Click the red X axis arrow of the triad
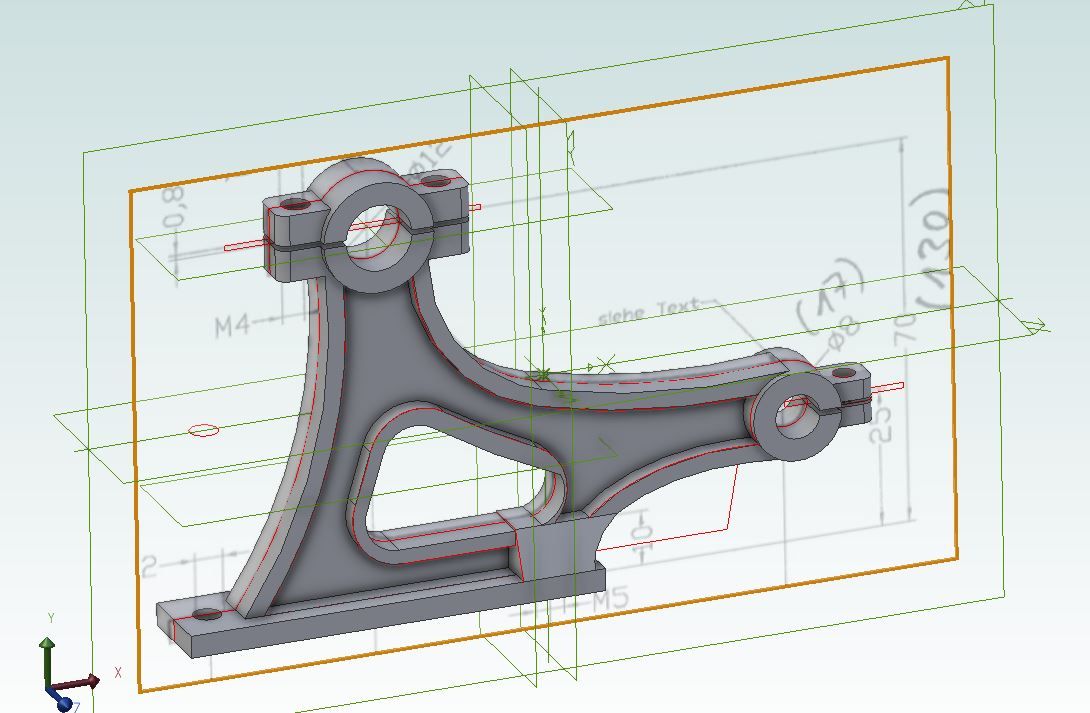Screen dimensions: 1090x713 coord(90,682)
